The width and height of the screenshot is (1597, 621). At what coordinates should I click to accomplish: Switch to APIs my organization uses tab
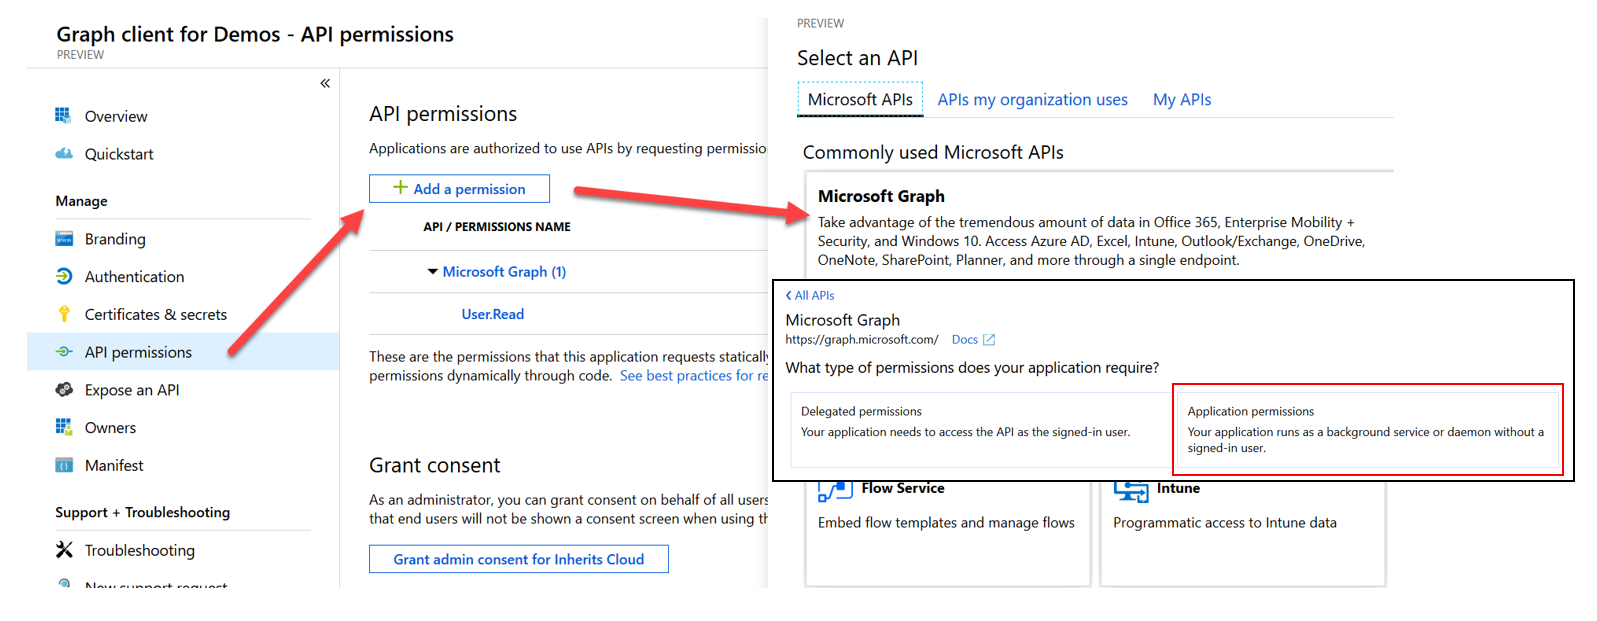[x=1032, y=100]
